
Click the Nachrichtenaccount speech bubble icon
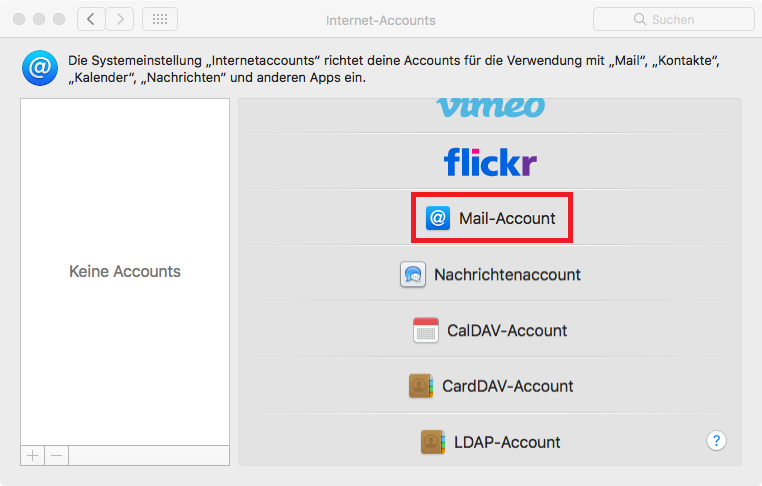[413, 274]
